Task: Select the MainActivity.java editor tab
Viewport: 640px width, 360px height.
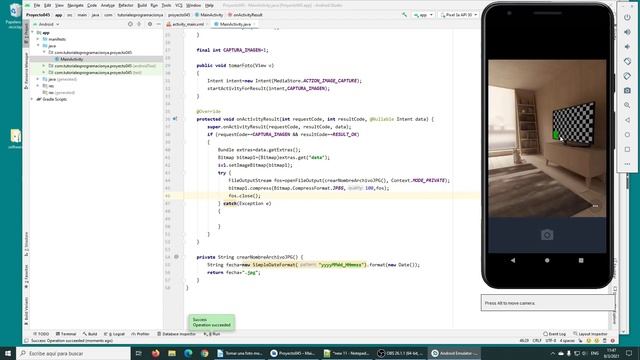Action: [x=235, y=24]
